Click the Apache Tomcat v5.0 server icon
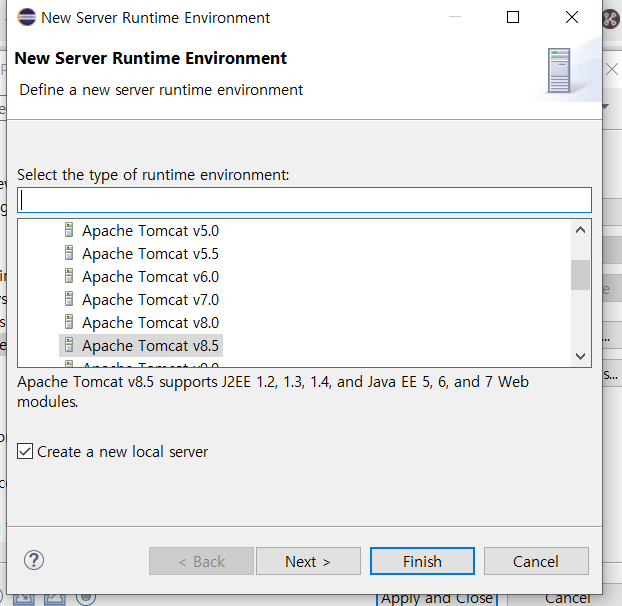Image resolution: width=622 pixels, height=606 pixels. [69, 230]
